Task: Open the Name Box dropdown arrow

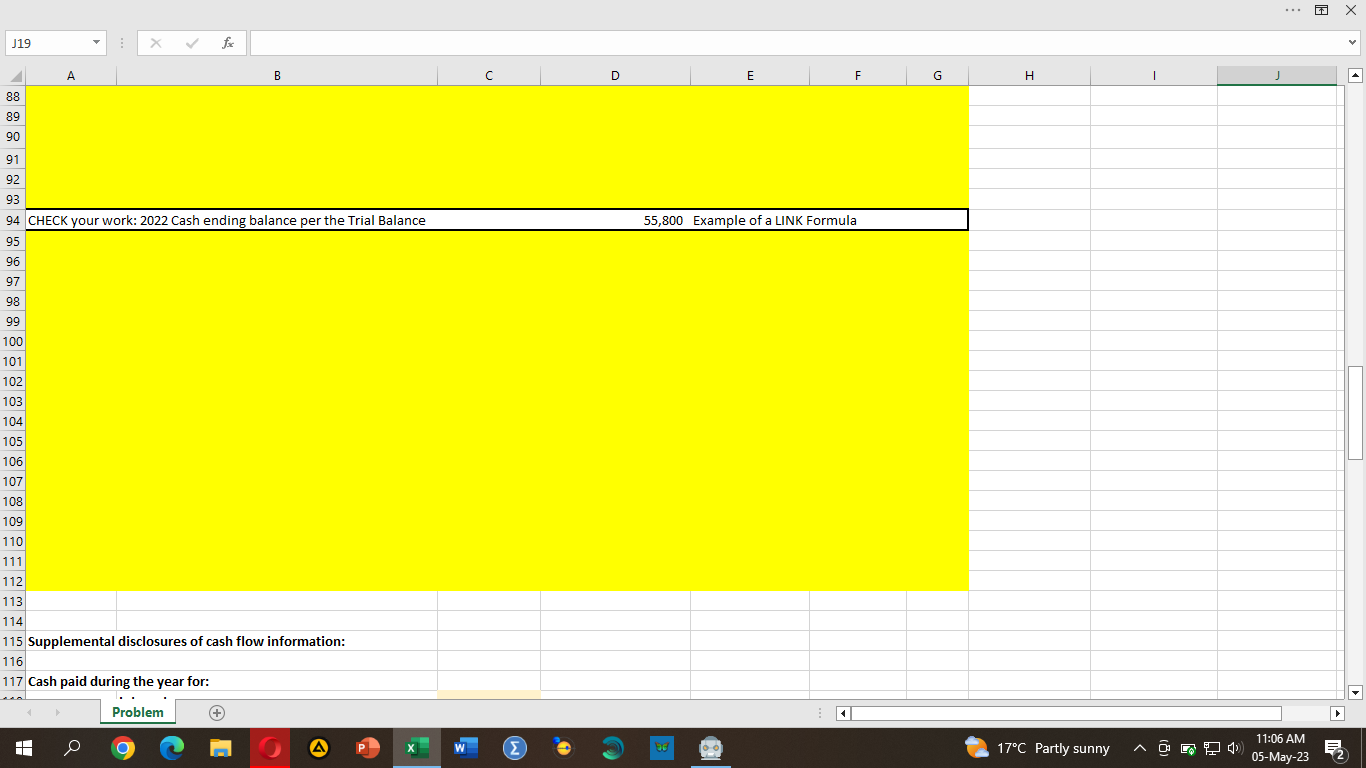Action: [97, 42]
